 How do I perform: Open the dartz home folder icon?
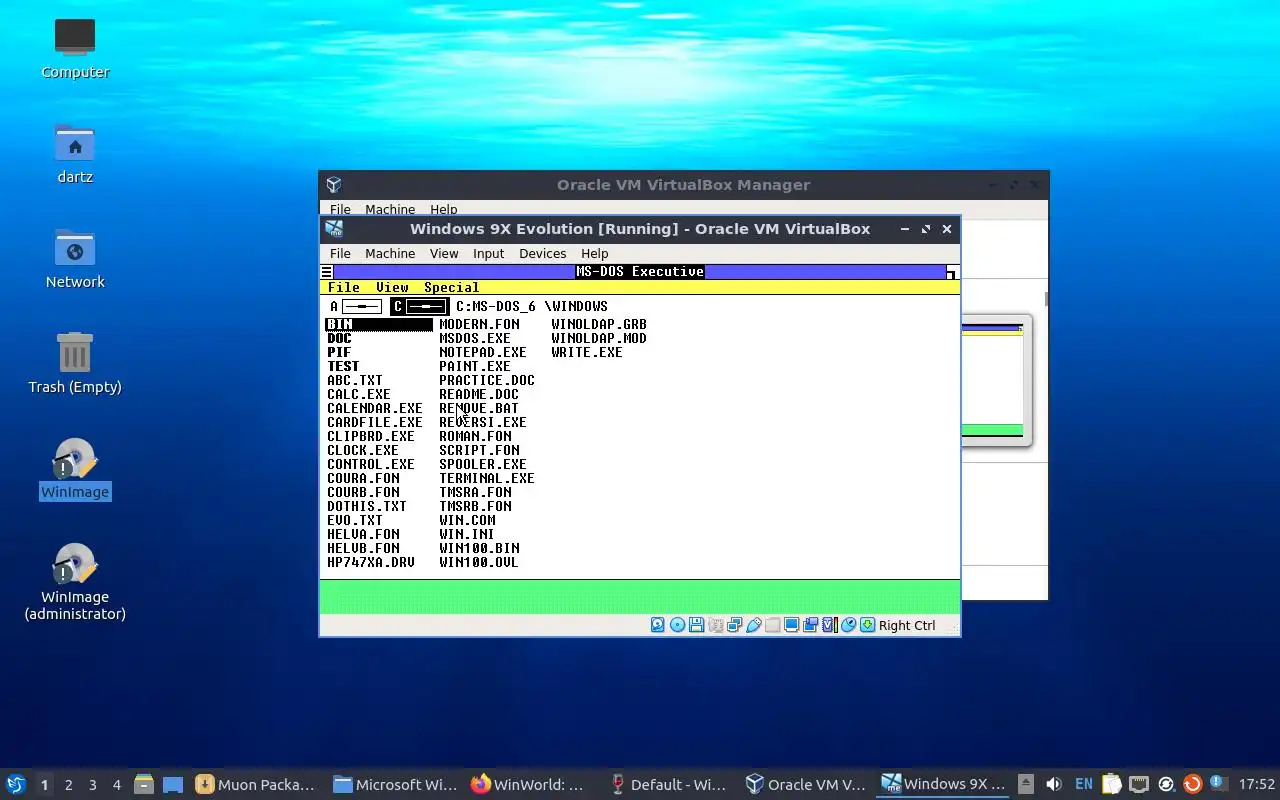pyautogui.click(x=75, y=153)
